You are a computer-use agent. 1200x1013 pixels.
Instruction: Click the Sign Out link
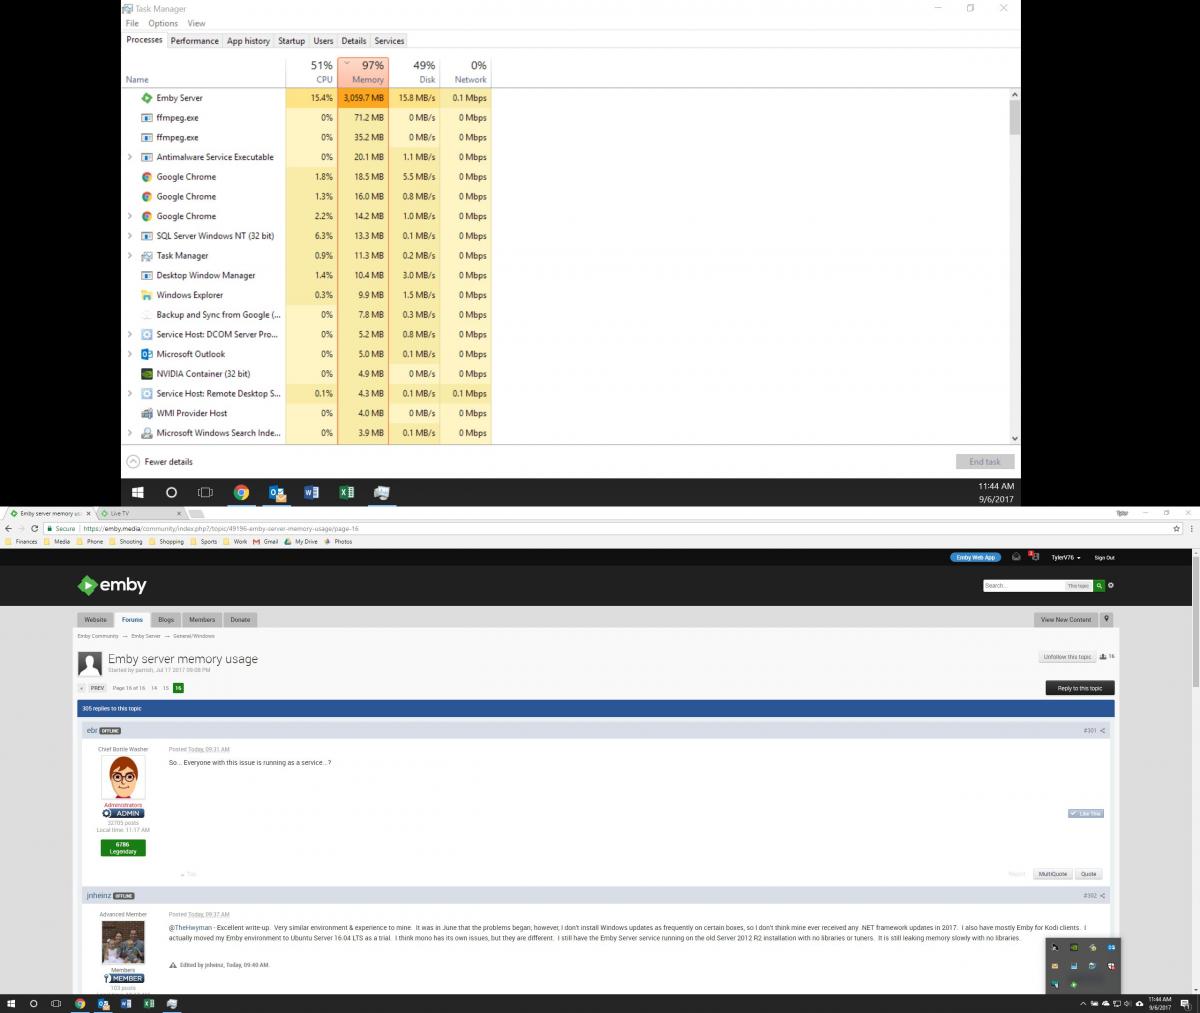1104,557
